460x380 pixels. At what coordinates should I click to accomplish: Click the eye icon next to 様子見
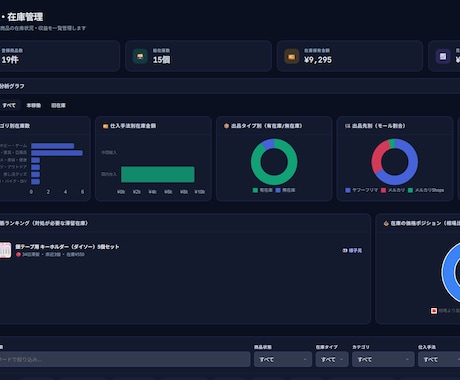pos(345,250)
